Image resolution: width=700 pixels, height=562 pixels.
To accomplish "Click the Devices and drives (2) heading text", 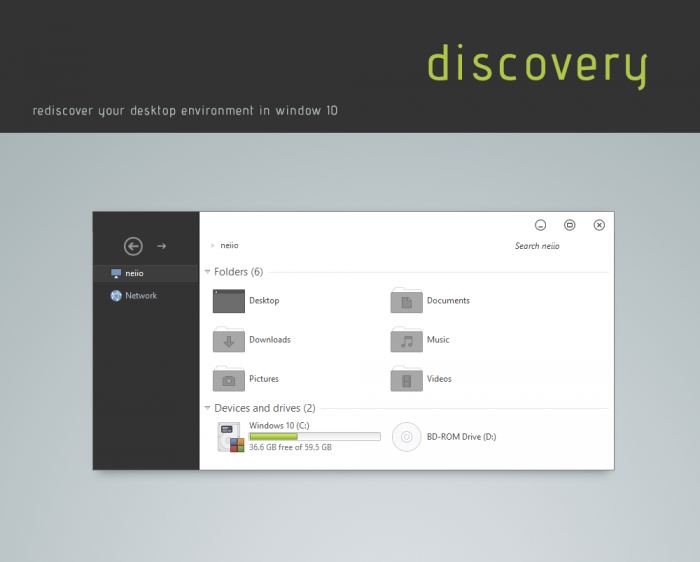I will pos(265,408).
